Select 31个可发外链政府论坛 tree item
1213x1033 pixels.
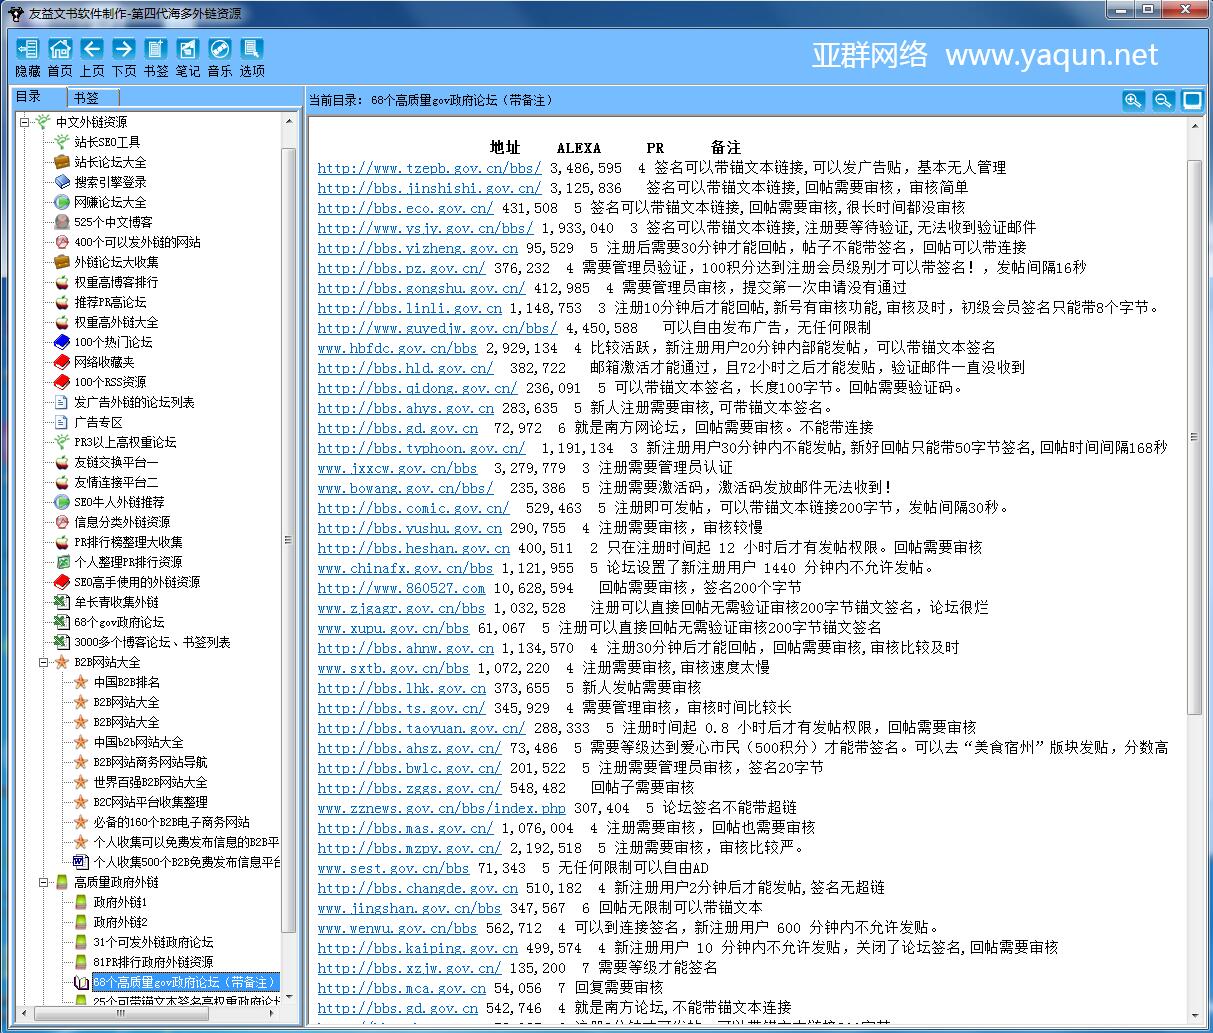(x=153, y=942)
